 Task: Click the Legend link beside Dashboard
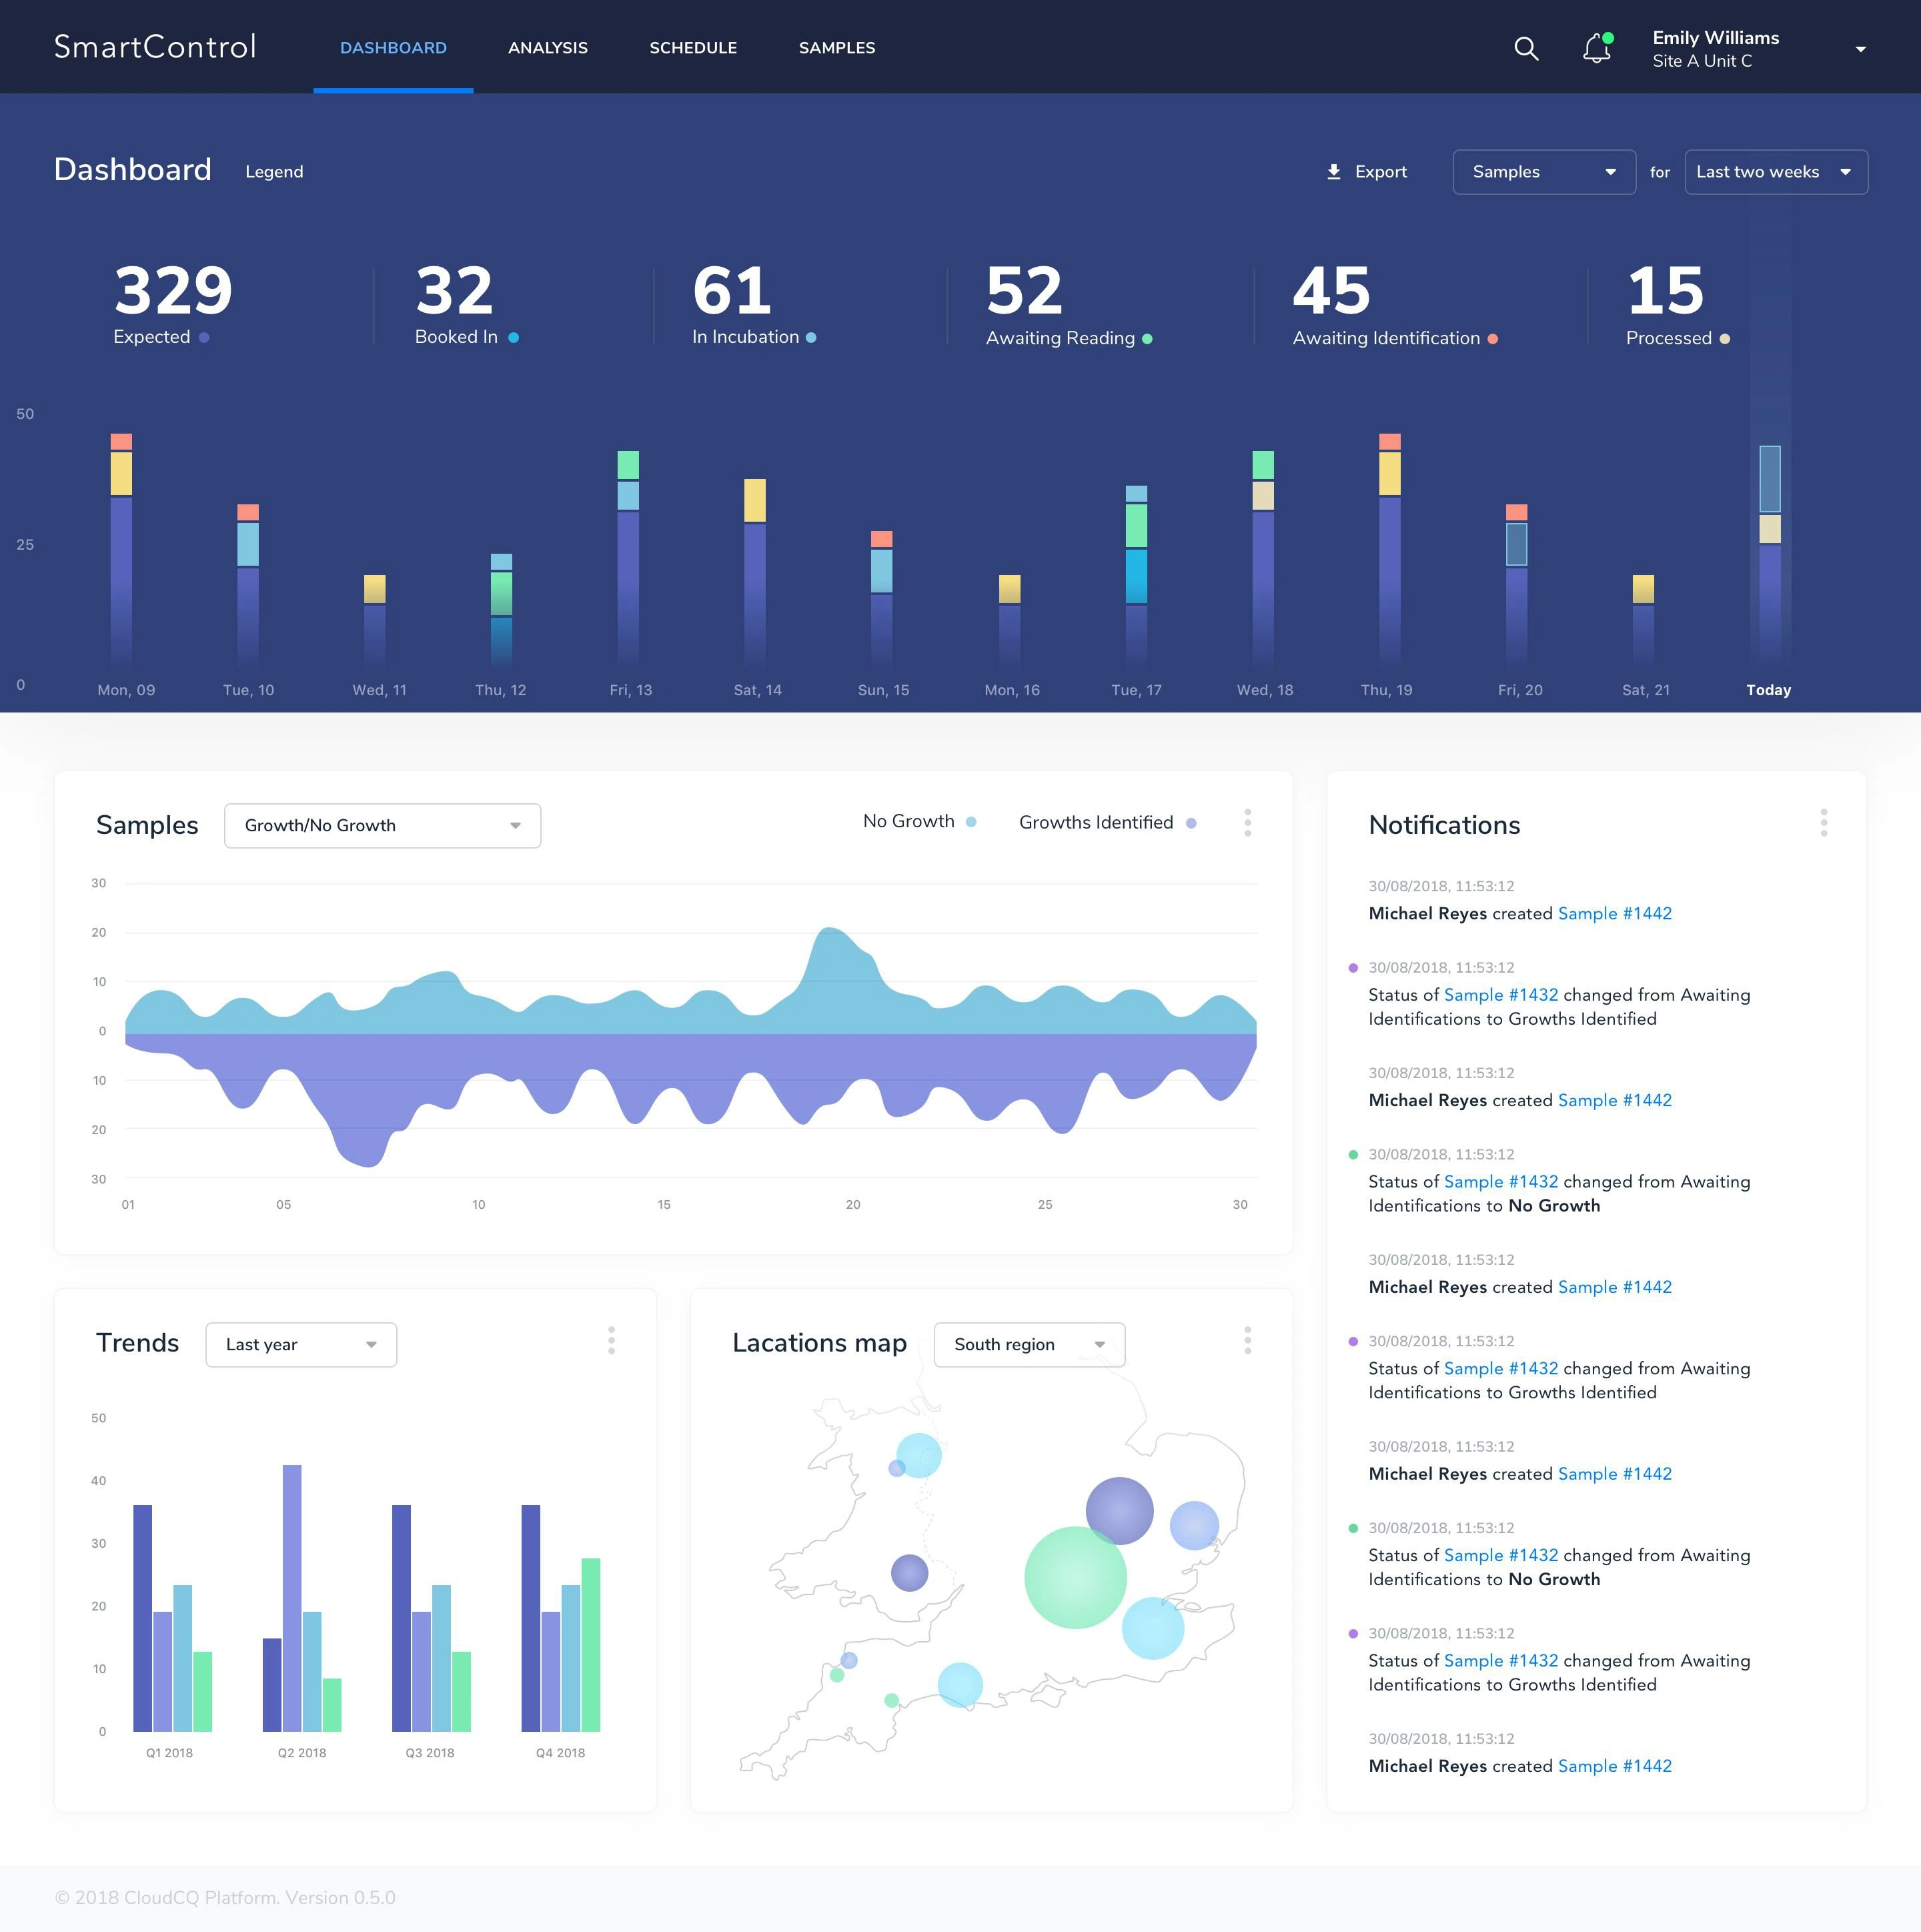274,172
